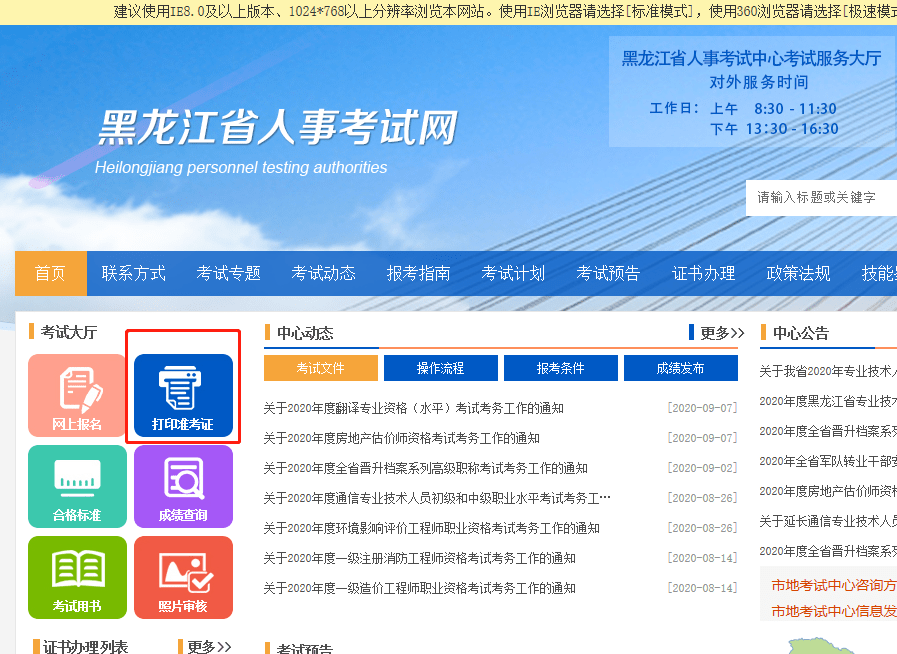Open the 报考指南 navigation item
The width and height of the screenshot is (897, 654).
(x=418, y=273)
